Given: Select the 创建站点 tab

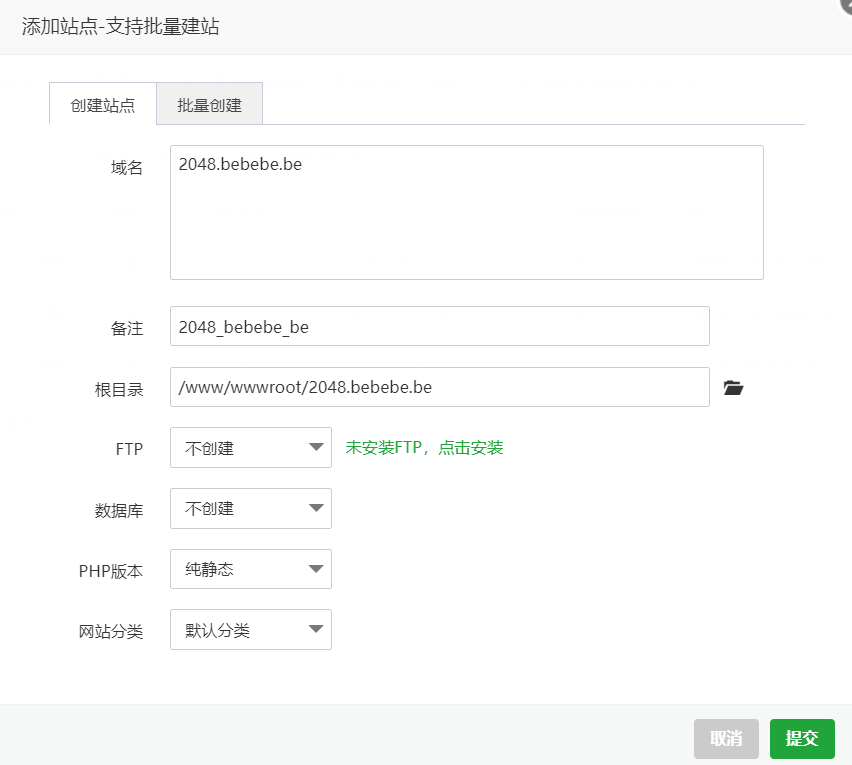Looking at the screenshot, I should [102, 103].
